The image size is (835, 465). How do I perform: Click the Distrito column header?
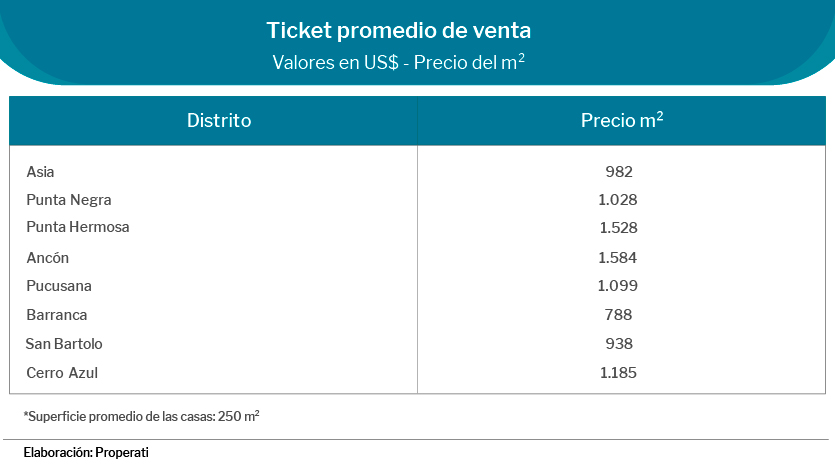(218, 121)
